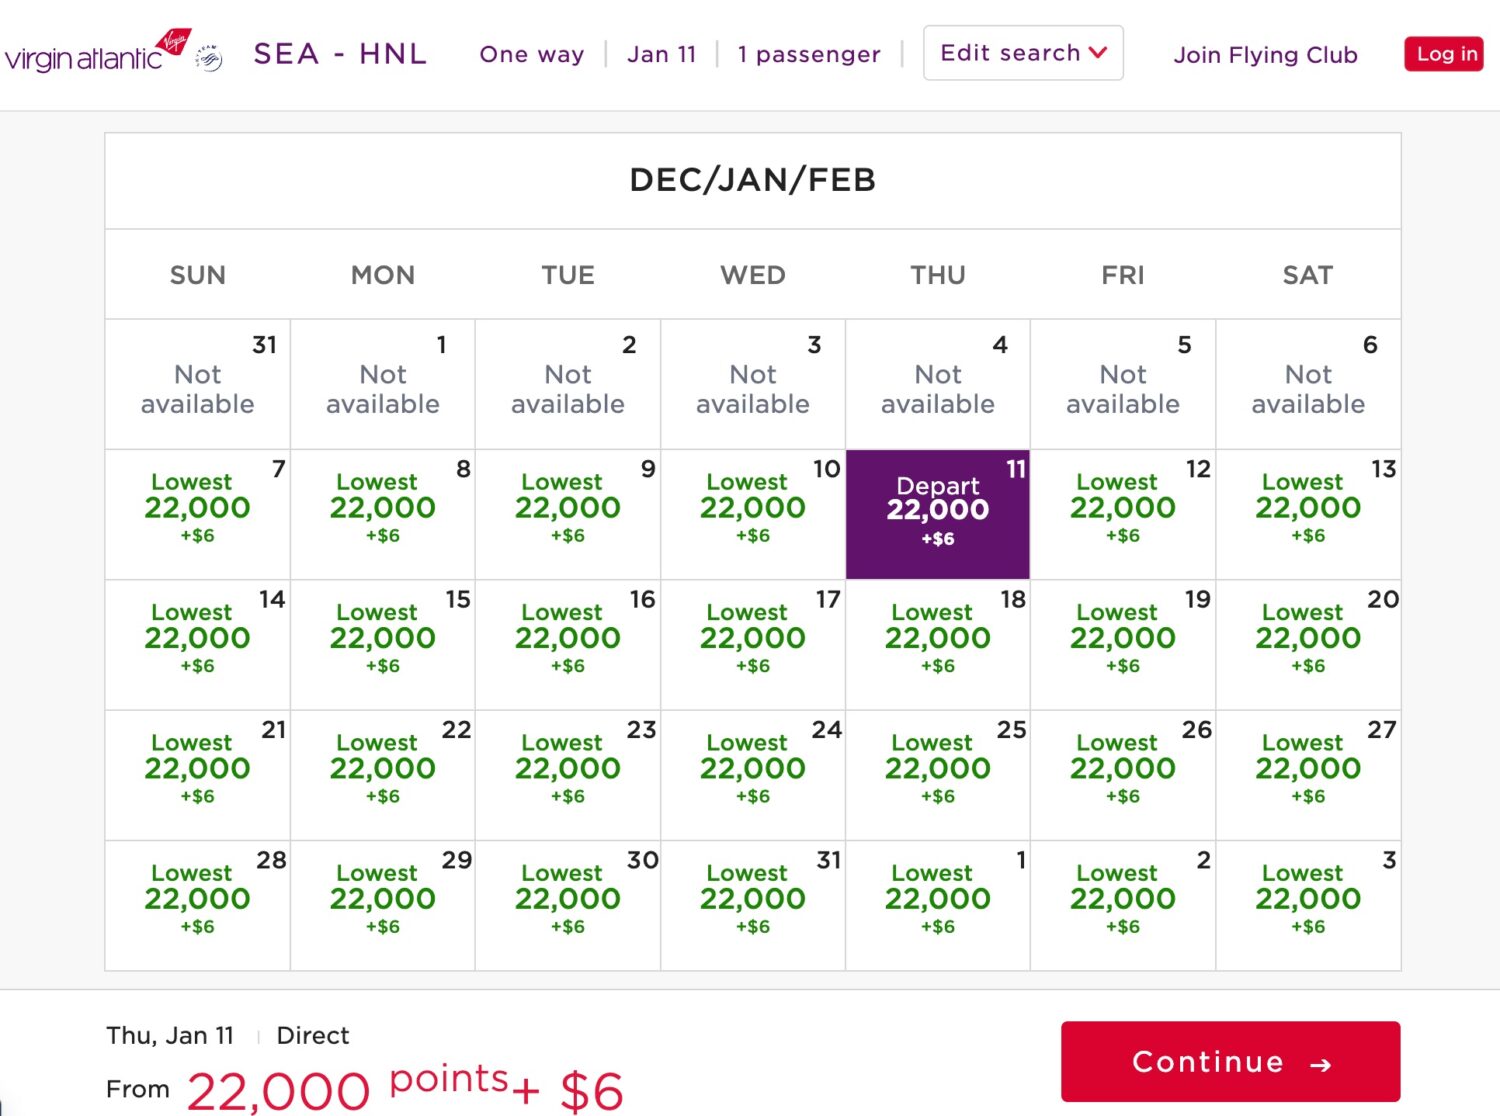Click the SEA - HNL route heading
The width and height of the screenshot is (1500, 1116).
point(338,54)
